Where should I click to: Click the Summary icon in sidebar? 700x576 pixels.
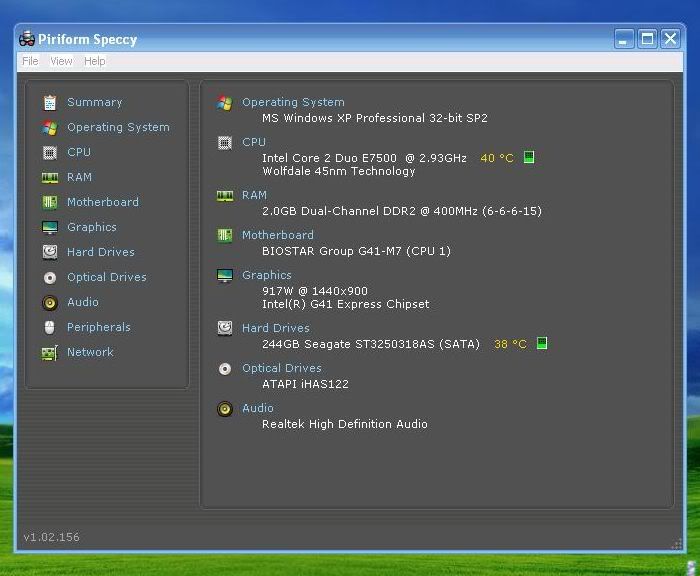(50, 102)
